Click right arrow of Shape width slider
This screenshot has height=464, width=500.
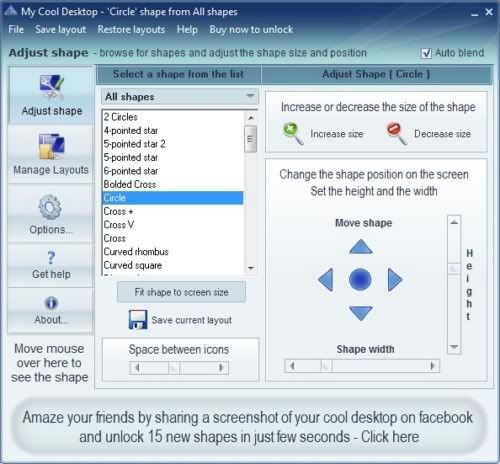(x=433, y=366)
